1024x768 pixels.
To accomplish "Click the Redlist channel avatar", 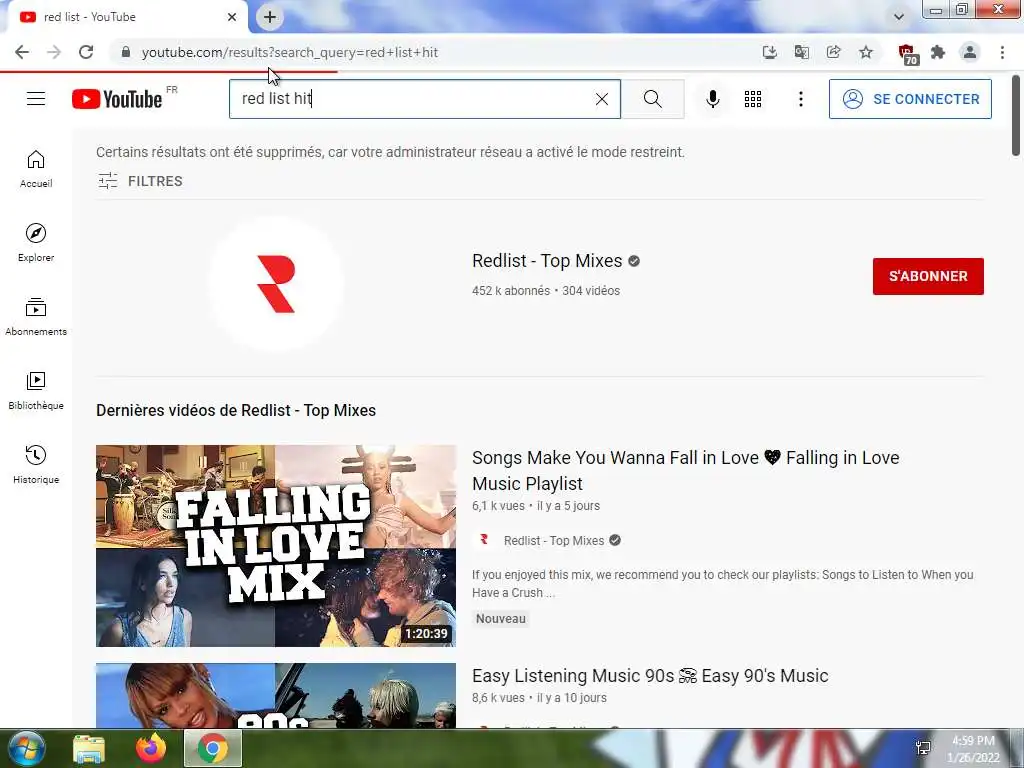I will (276, 284).
